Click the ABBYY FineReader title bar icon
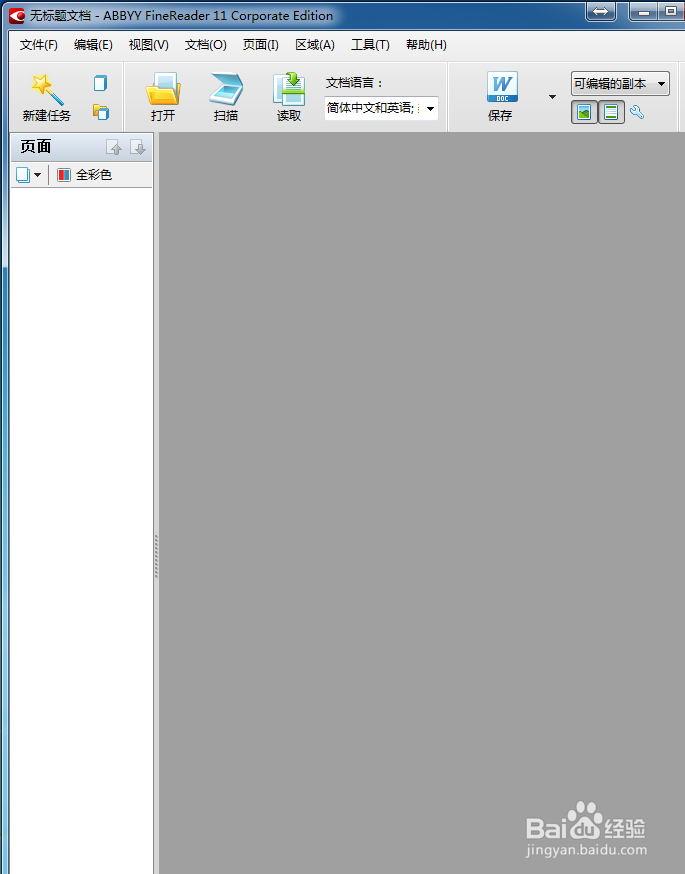The height and width of the screenshot is (874, 685). (17, 16)
